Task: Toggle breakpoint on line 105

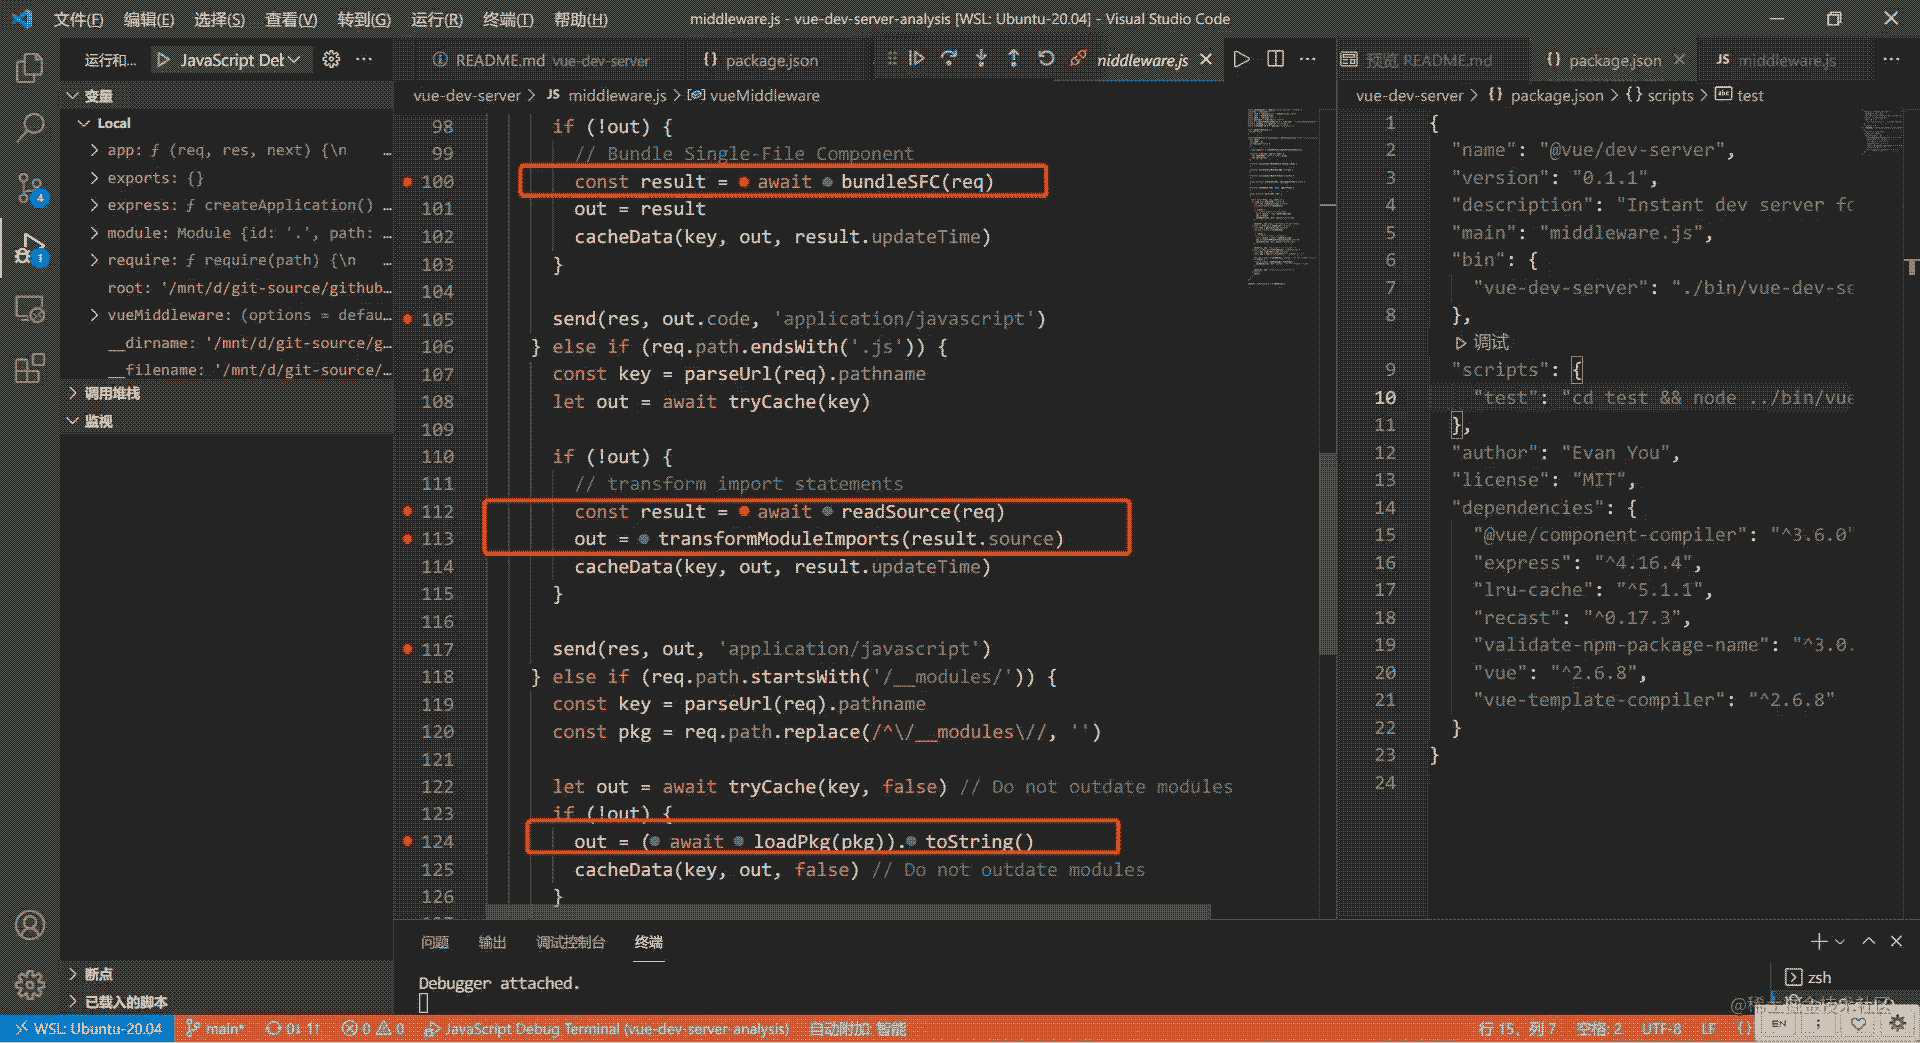Action: click(x=407, y=319)
